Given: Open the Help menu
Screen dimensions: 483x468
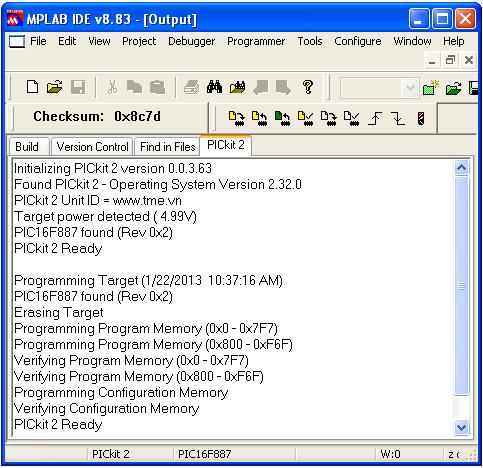Looking at the screenshot, I should pos(454,41).
